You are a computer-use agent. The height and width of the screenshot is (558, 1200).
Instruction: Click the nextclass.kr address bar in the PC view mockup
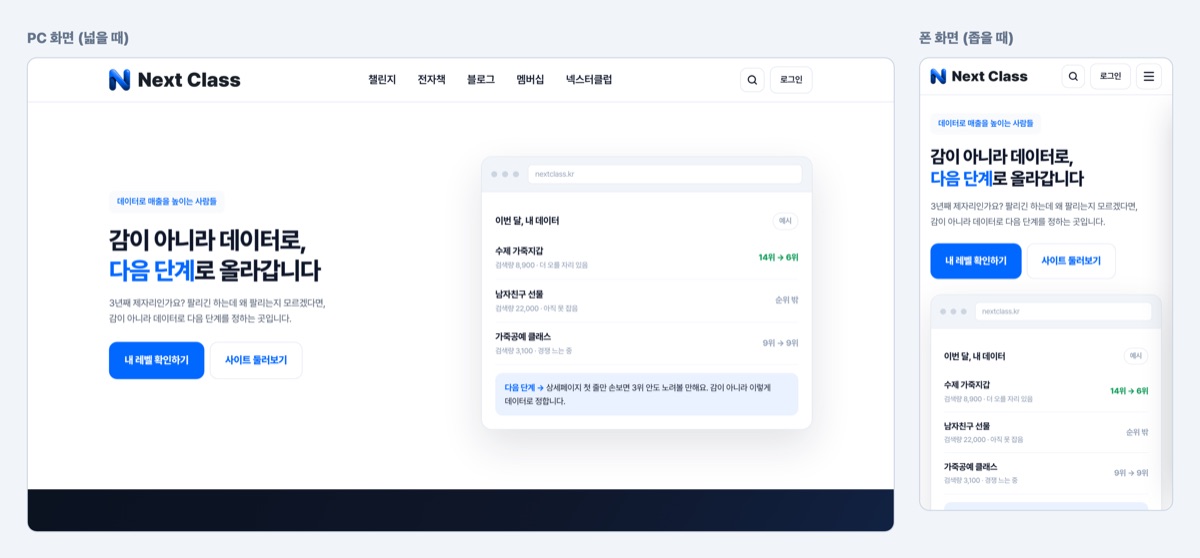[x=665, y=174]
